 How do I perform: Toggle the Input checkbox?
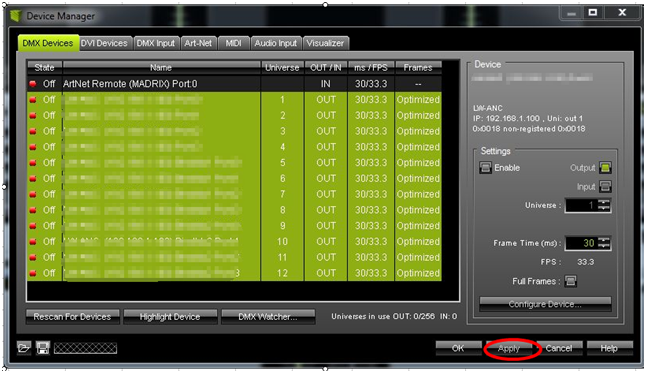(605, 186)
